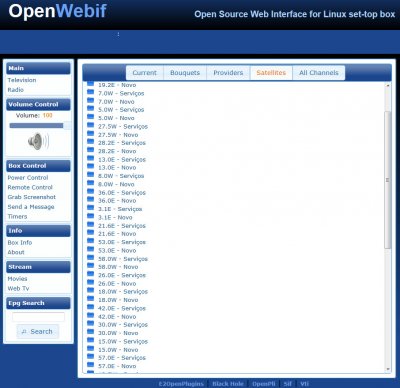Click folder icon beside 5.0W - Novo

tap(90, 117)
